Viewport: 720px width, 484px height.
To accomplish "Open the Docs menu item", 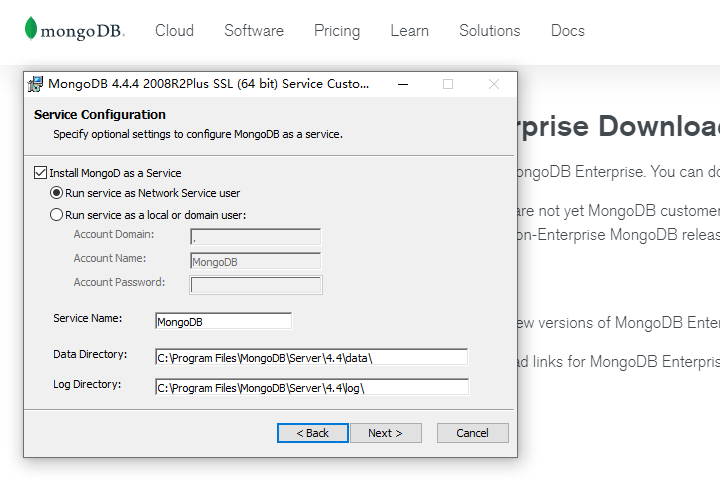I will (568, 31).
